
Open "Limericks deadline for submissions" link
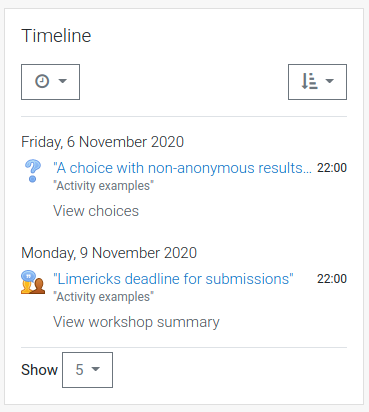(173, 279)
